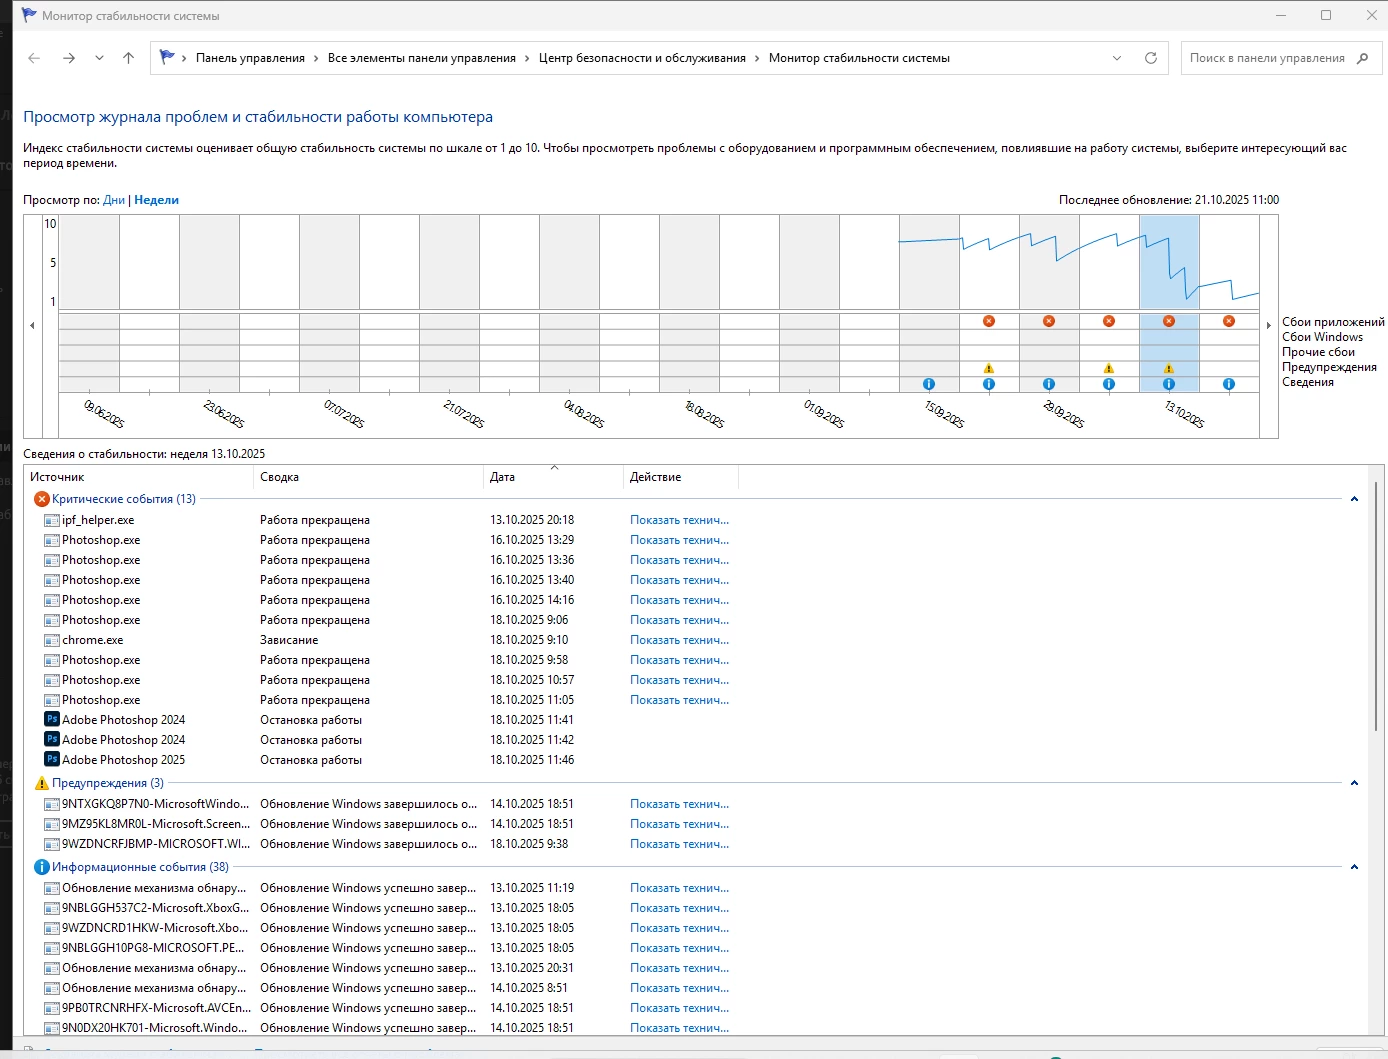Select Adobe Photoshop 2024 at 18.10.2025 11:41

click(386, 720)
